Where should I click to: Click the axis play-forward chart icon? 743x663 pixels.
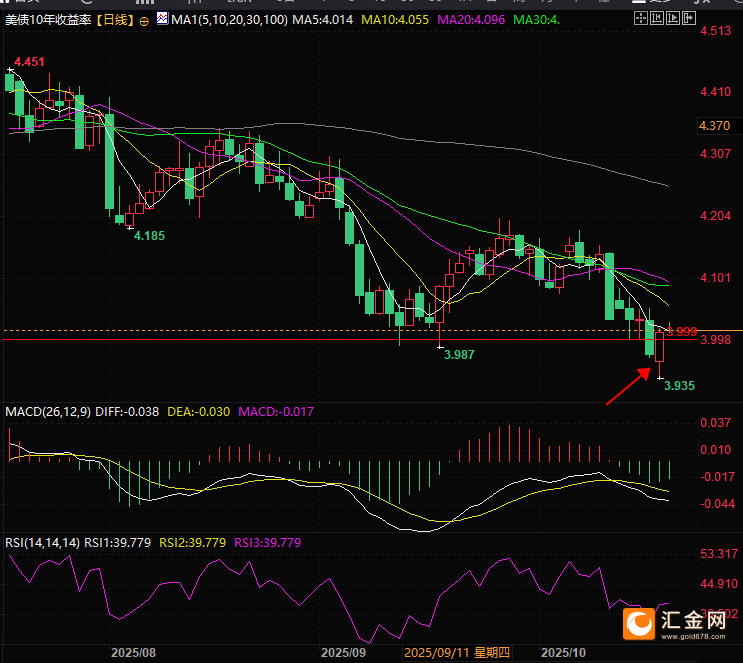tap(673, 18)
